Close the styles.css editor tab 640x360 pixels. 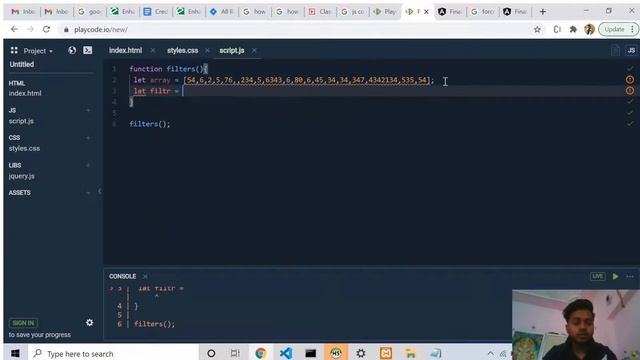pos(207,51)
